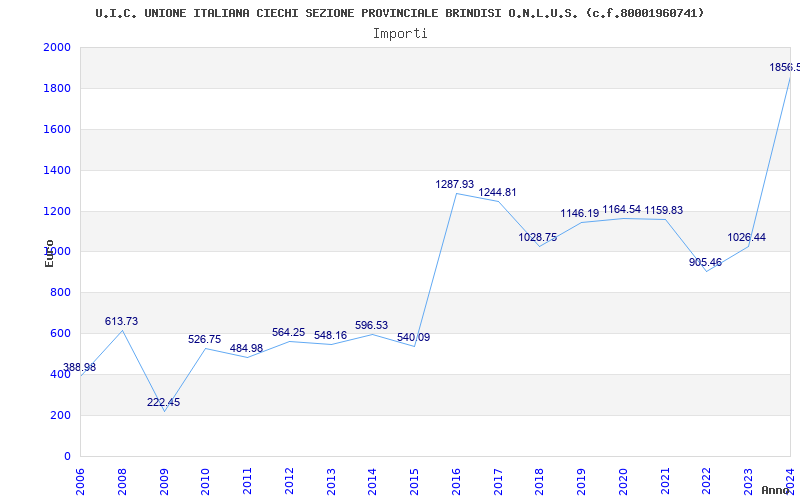Select the 1400 y-axis tick label
The width and height of the screenshot is (800, 500).
(57, 171)
